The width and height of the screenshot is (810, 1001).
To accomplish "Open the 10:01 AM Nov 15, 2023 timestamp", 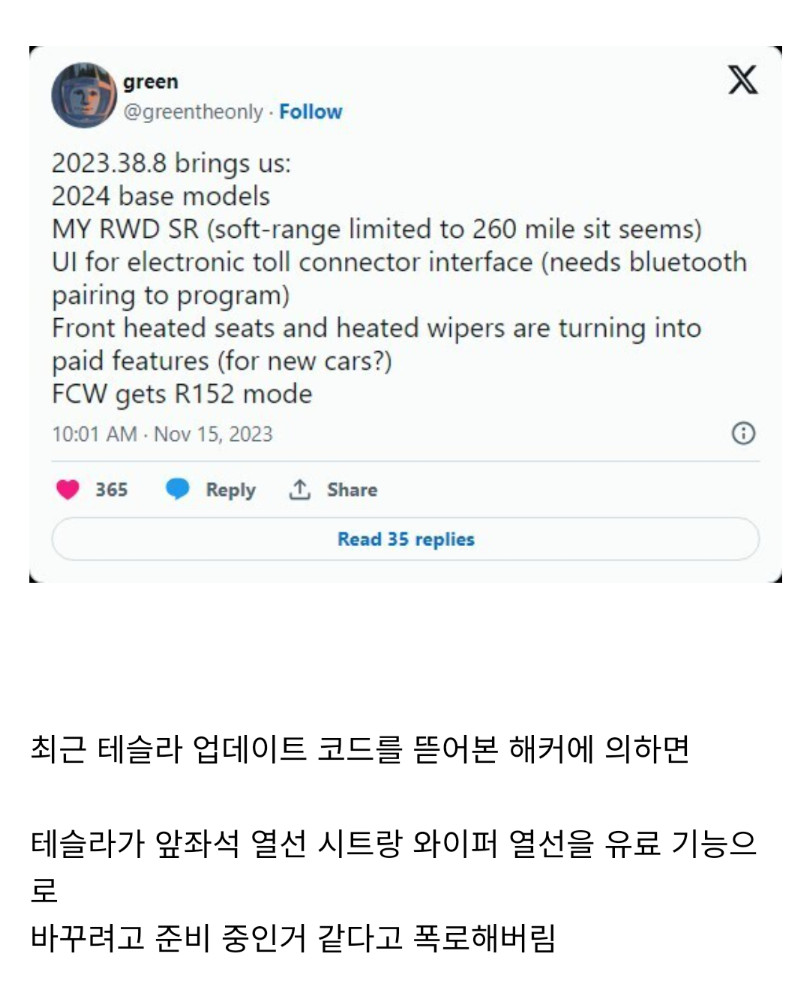I will point(162,434).
